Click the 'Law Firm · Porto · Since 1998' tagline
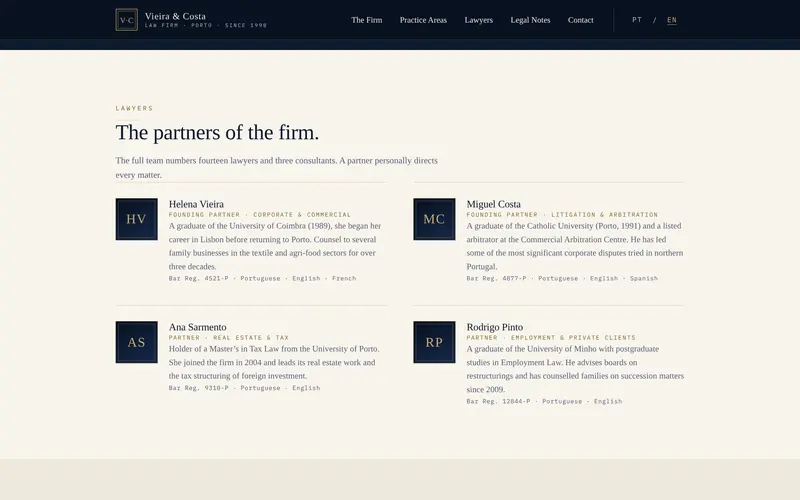800x500 pixels. coord(206,26)
